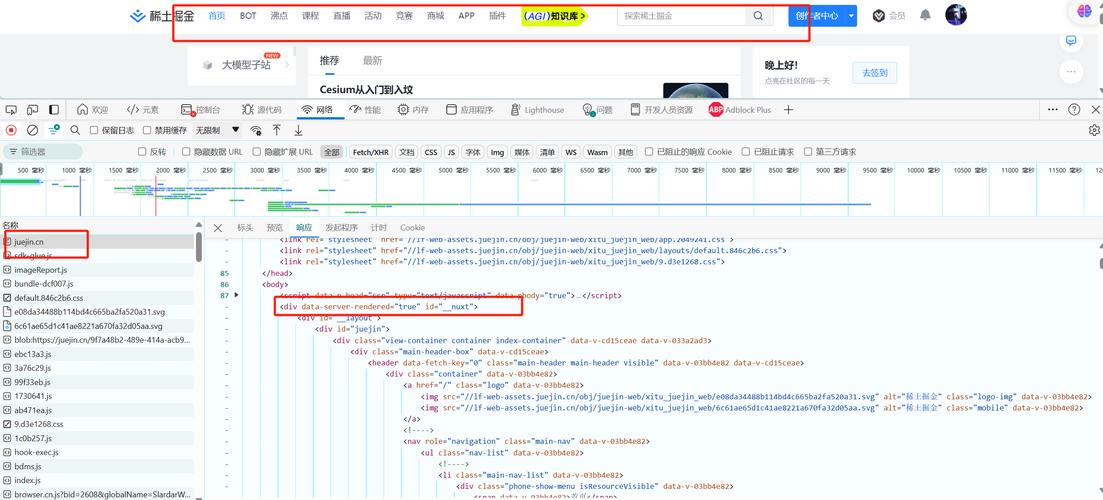Add more tools with plus icon
Viewport: 1103px width, 500px height.
tap(789, 110)
